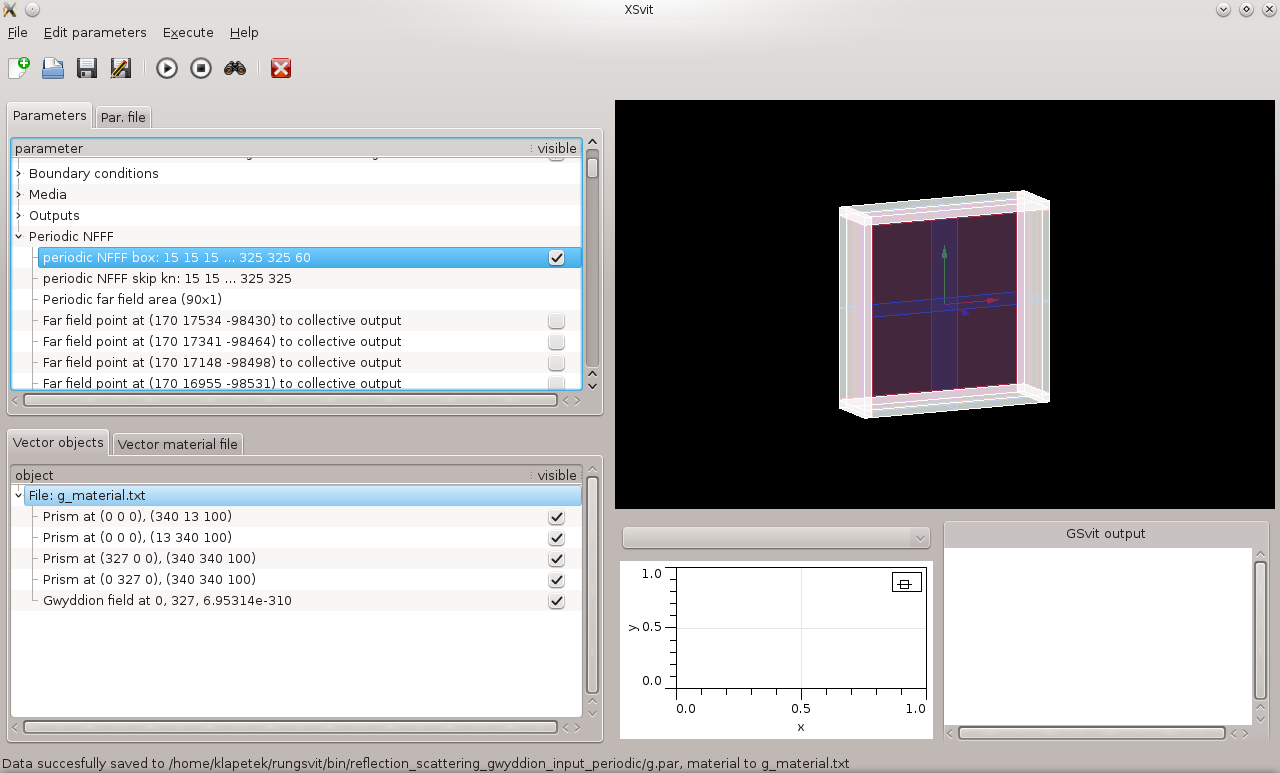Screen dimensions: 1280x773
Task: Collapse the Periodic NFFF tree node
Action: point(19,237)
